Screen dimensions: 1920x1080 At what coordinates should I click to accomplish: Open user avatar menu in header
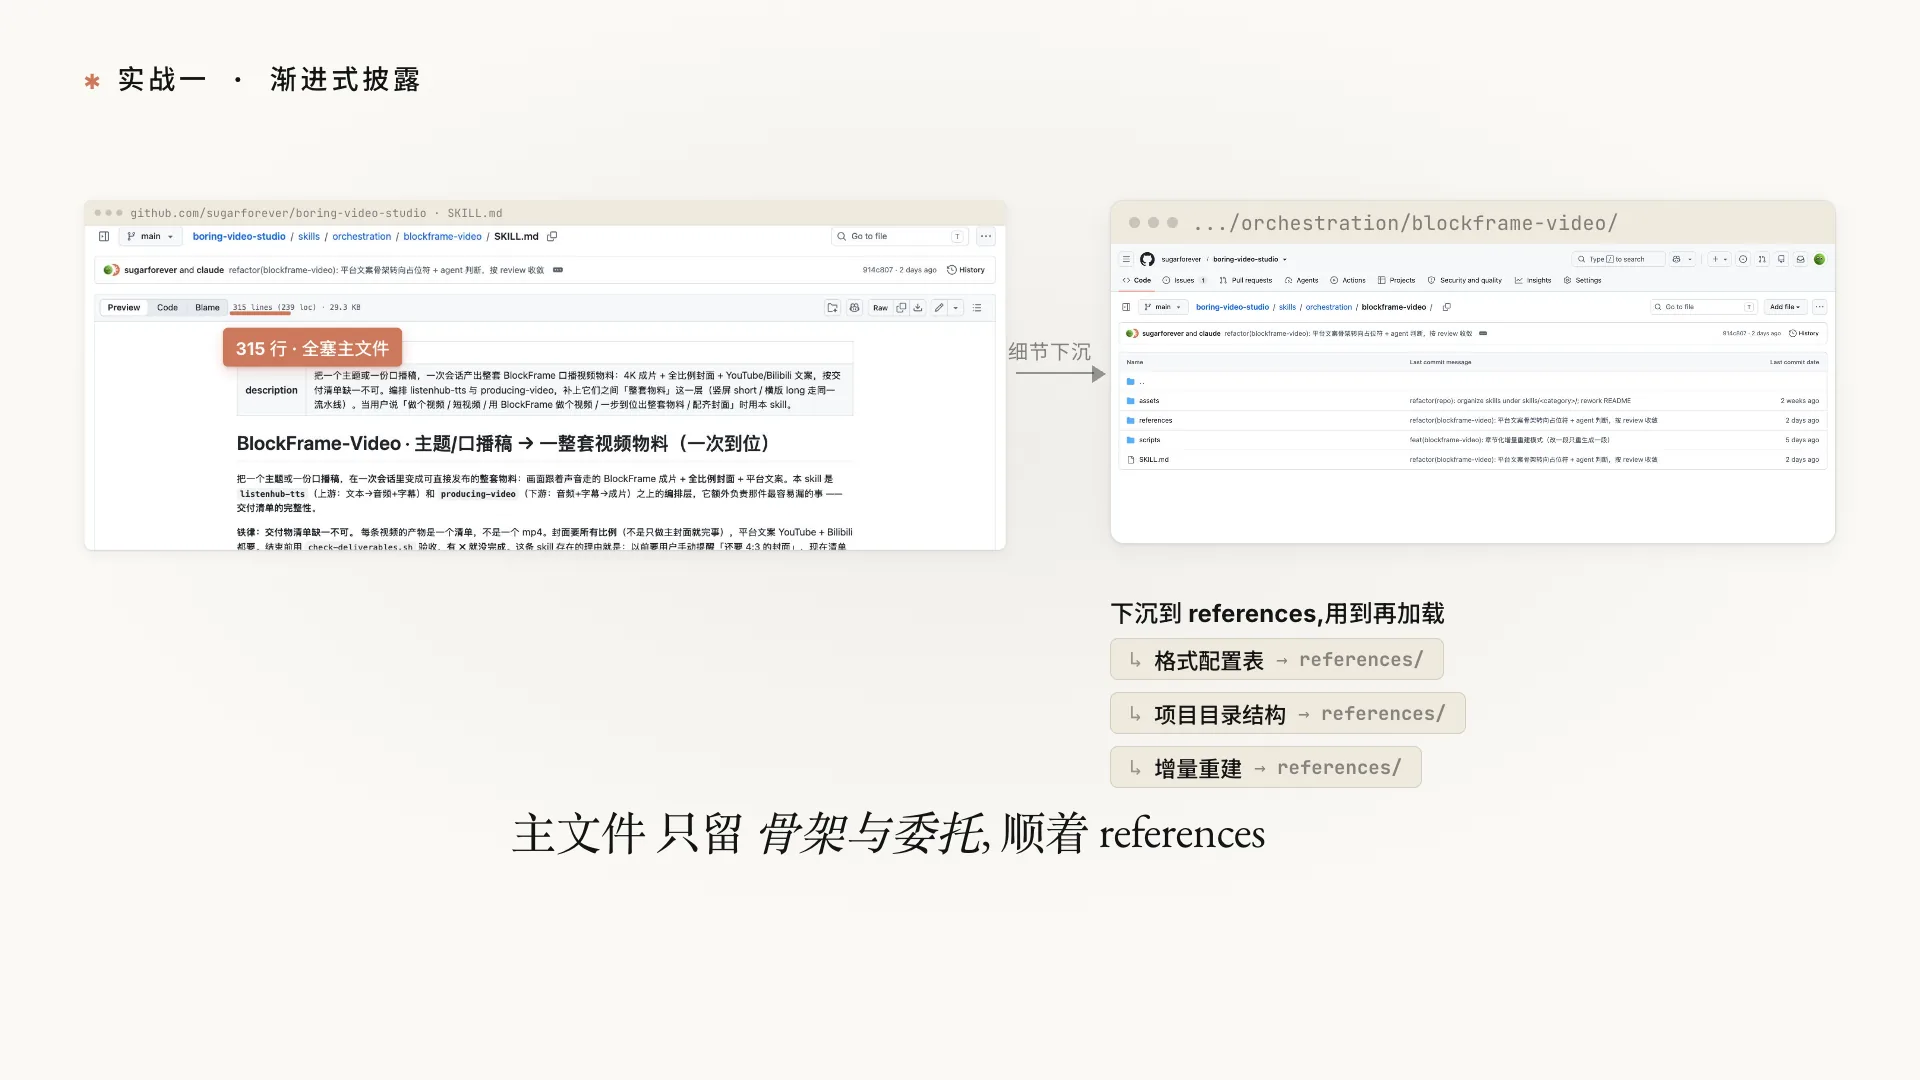click(x=1819, y=259)
